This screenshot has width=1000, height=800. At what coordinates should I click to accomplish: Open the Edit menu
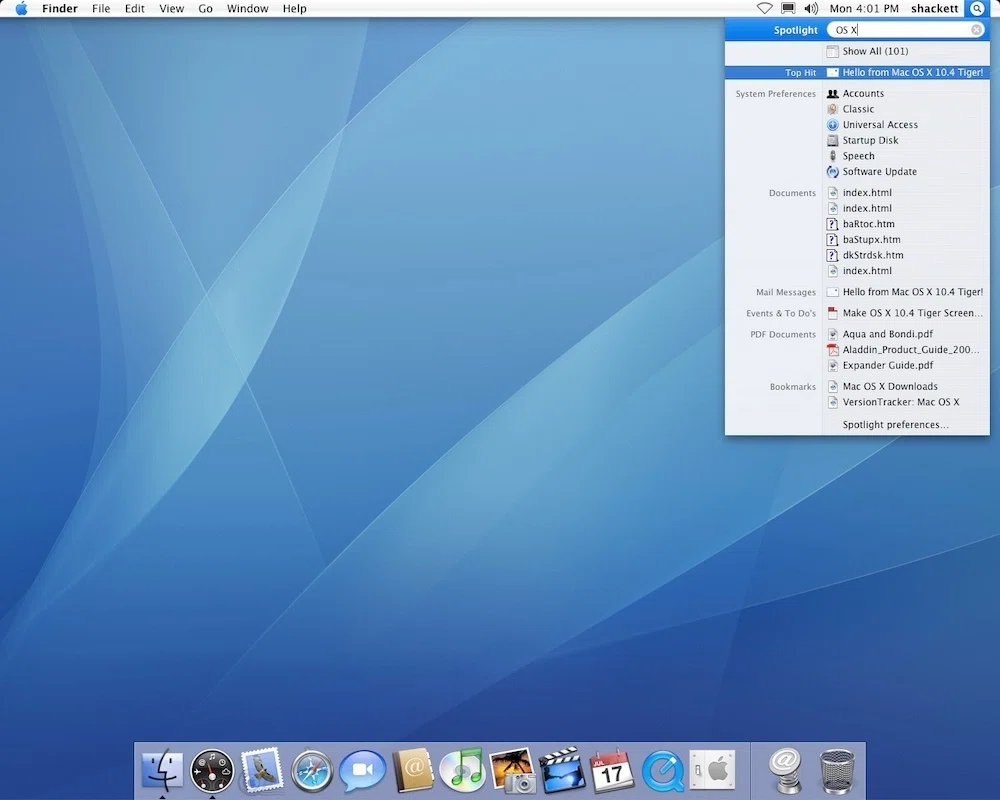coord(135,8)
